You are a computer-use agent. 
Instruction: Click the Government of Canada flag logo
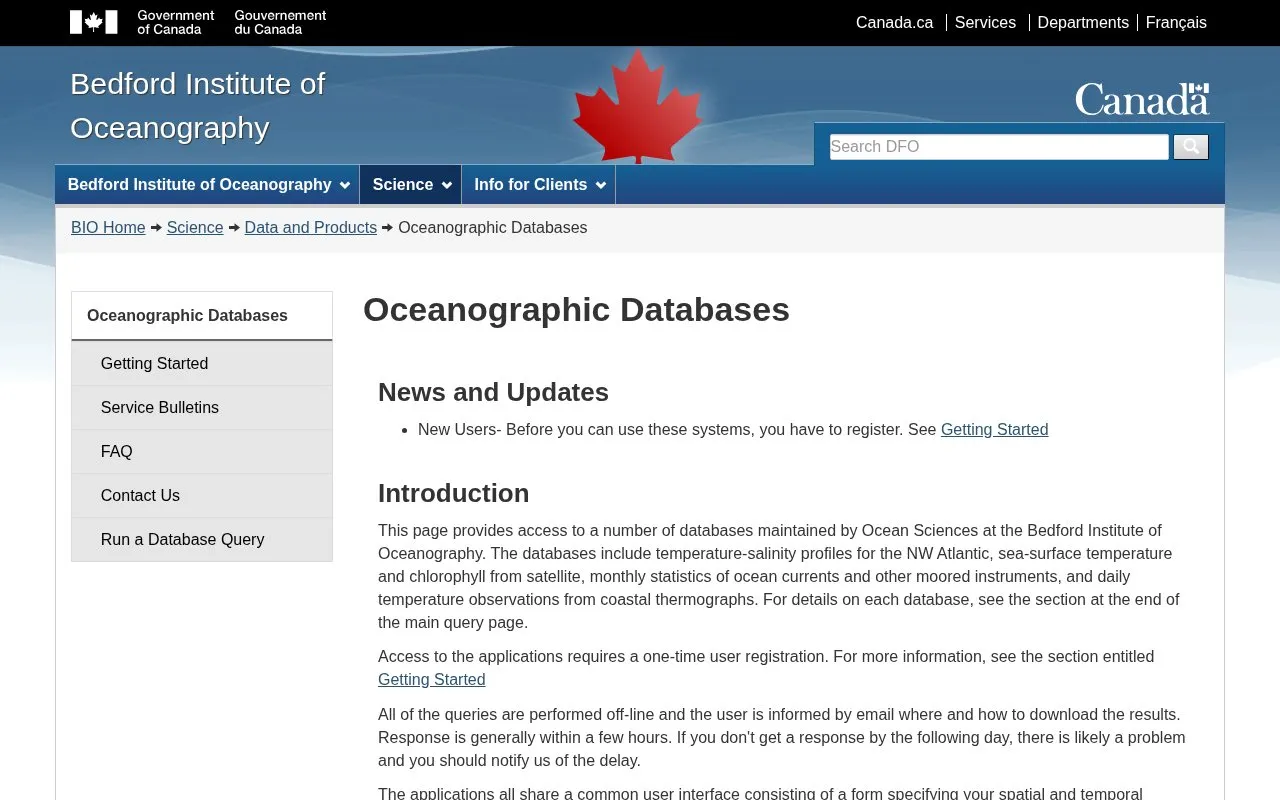click(x=198, y=22)
